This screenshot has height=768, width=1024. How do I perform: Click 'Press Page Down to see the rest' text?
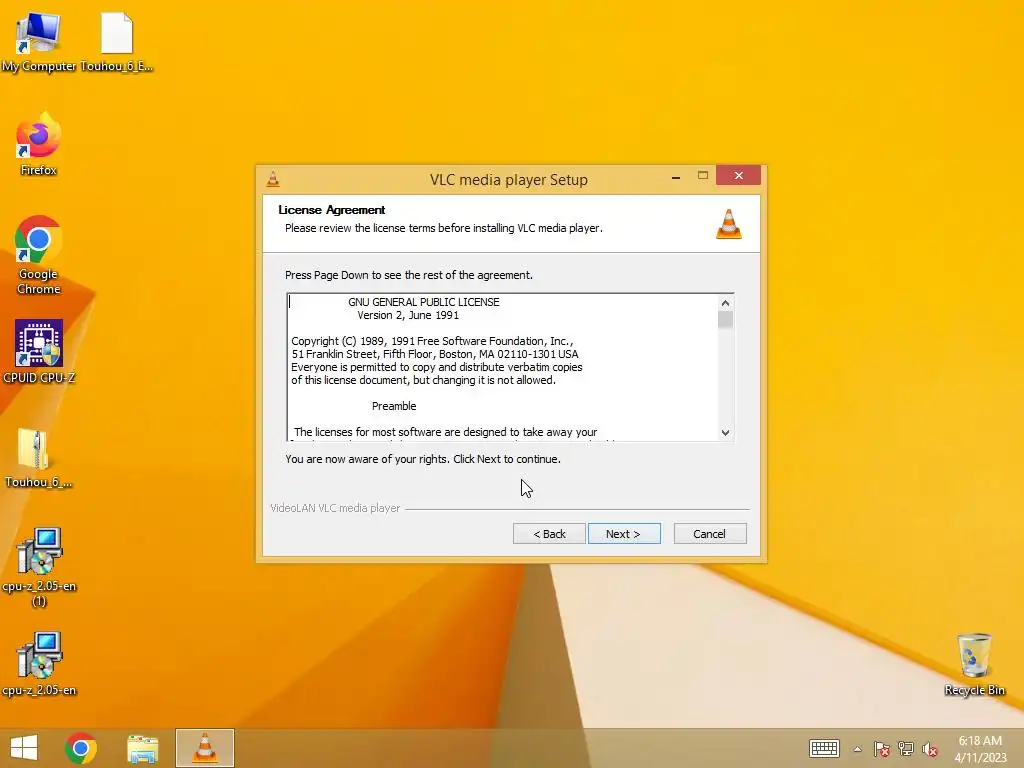[409, 275]
